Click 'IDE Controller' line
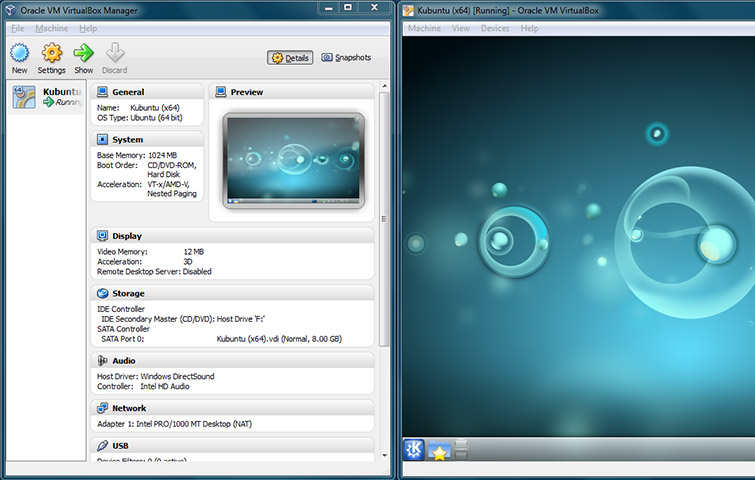 pos(121,309)
